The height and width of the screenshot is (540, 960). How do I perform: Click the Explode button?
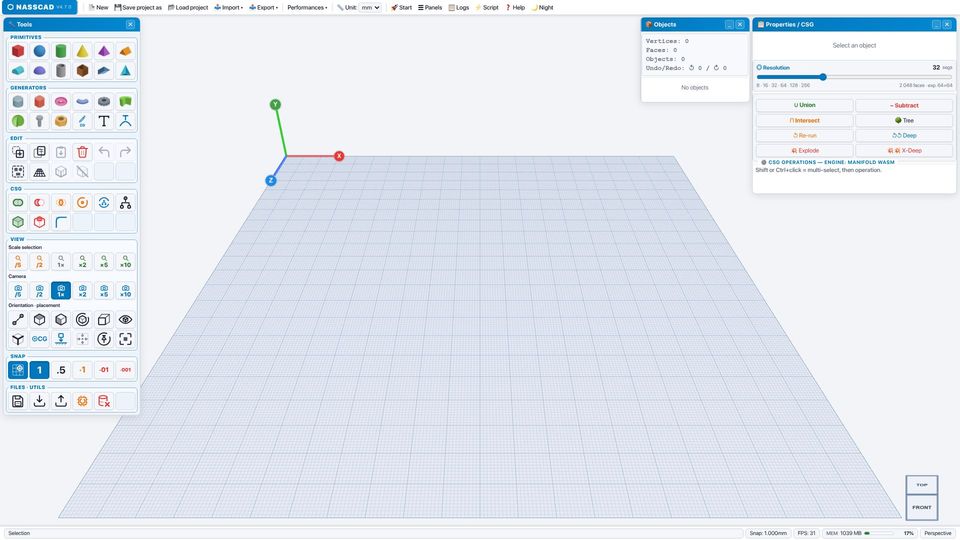point(804,151)
